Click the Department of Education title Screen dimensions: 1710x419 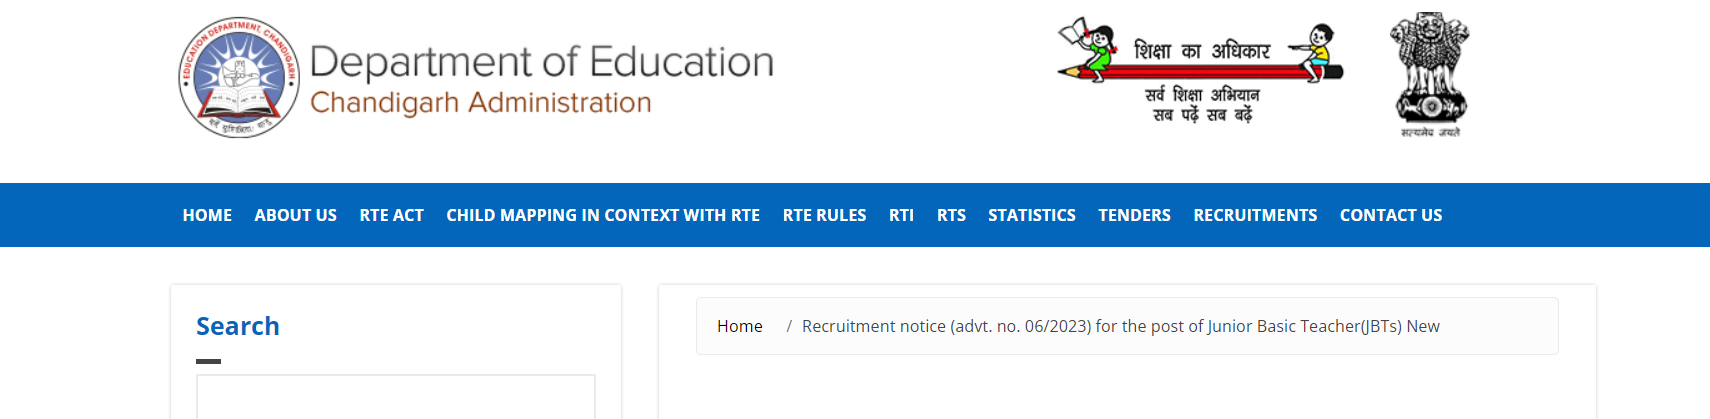542,62
